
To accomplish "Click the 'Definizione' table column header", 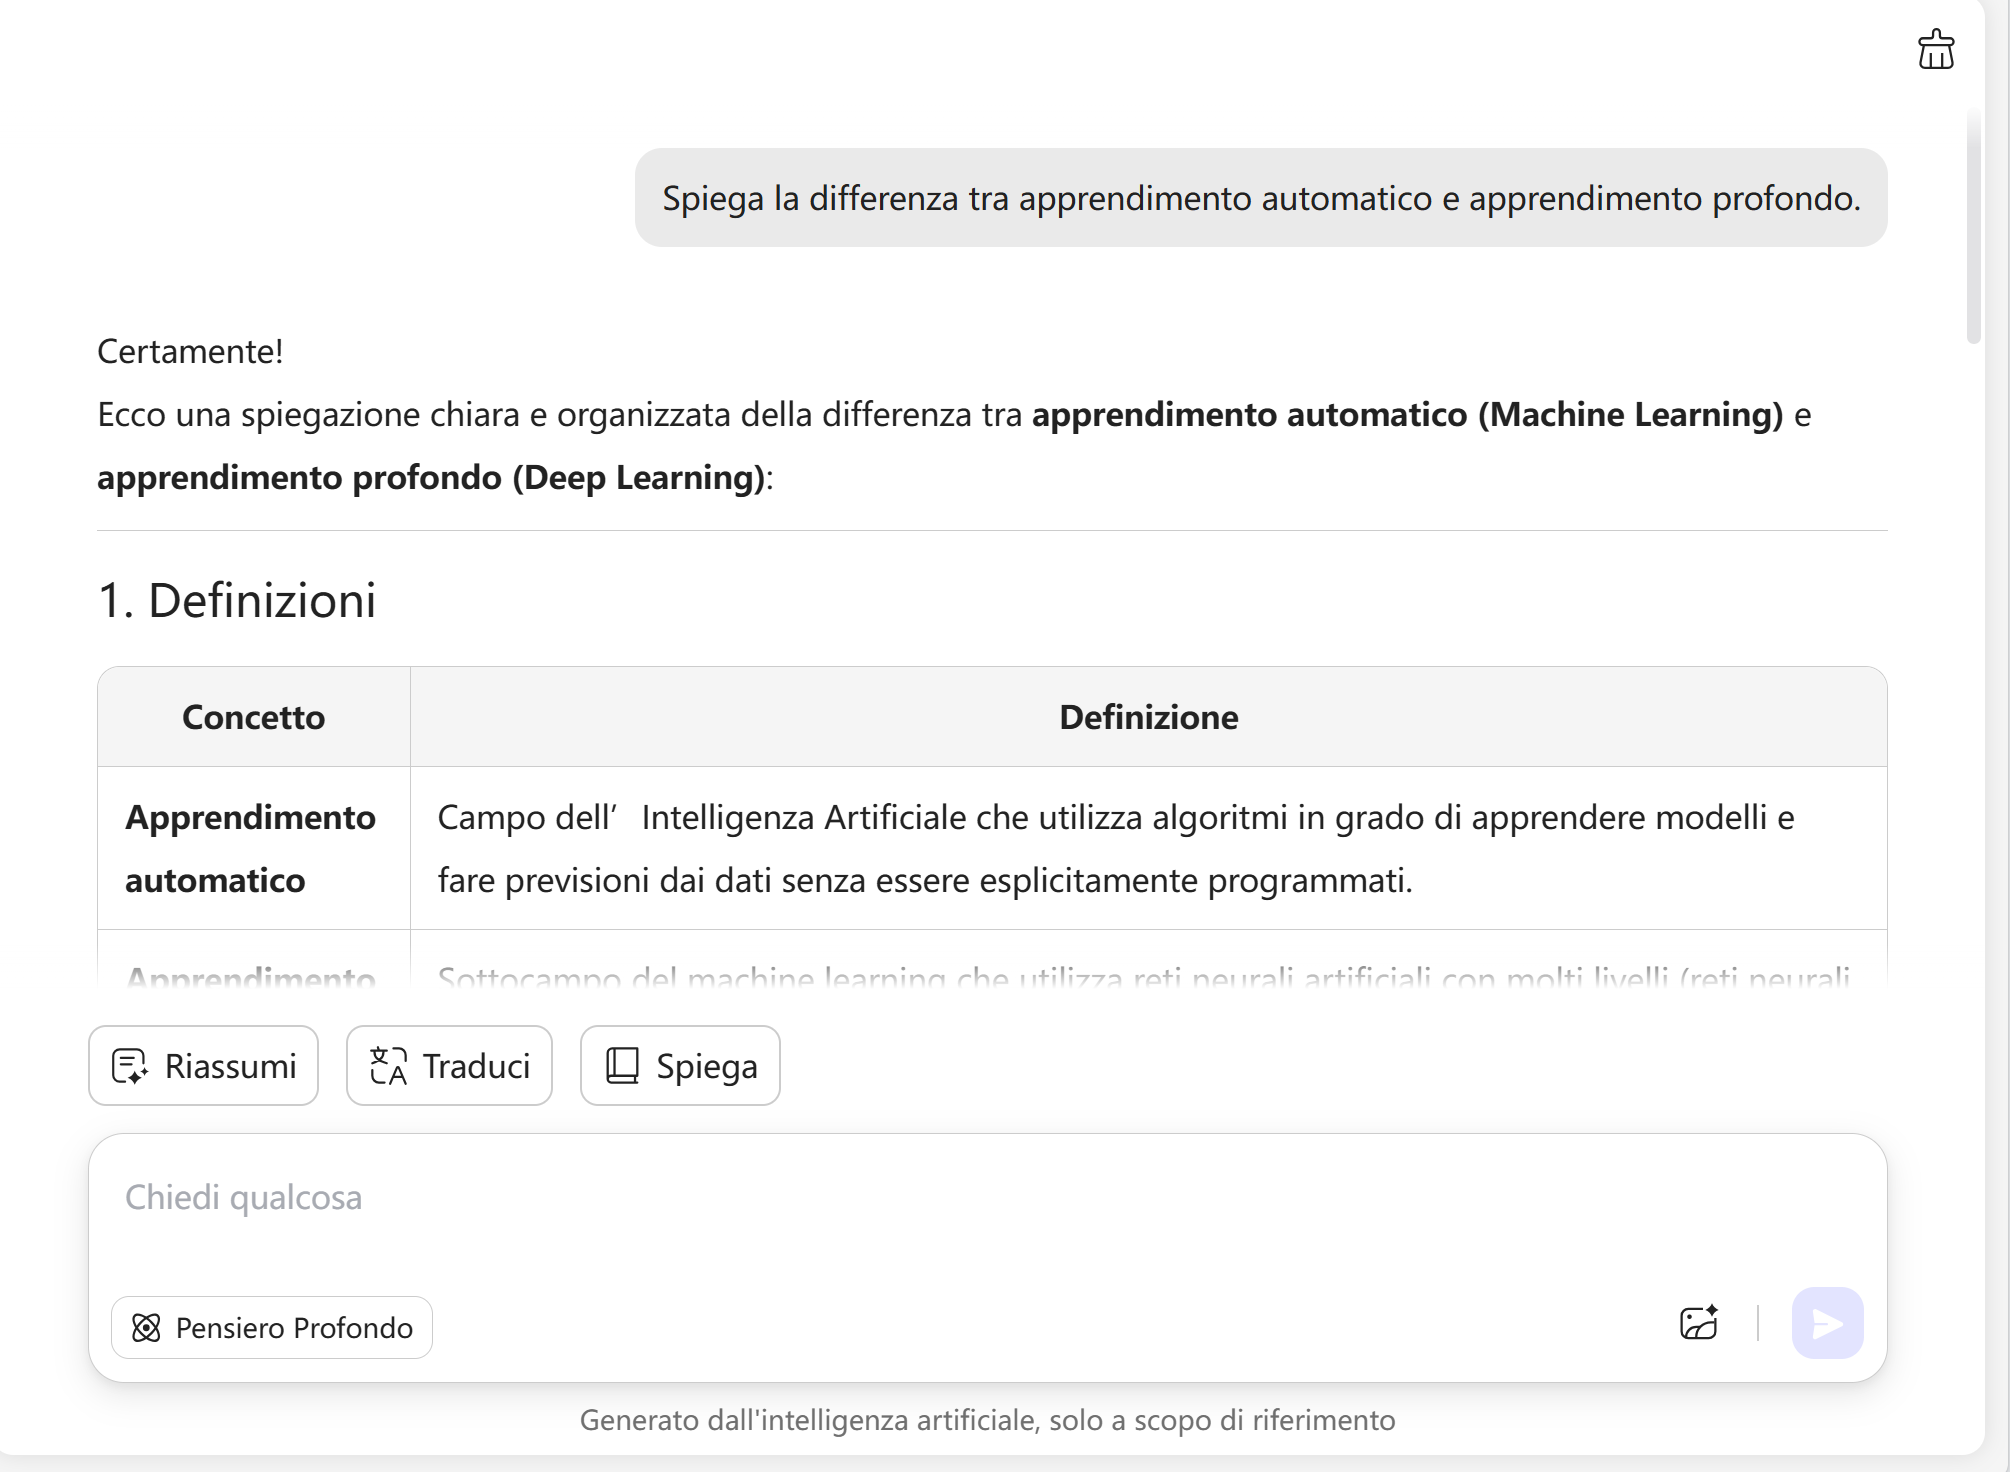I will click(1148, 717).
